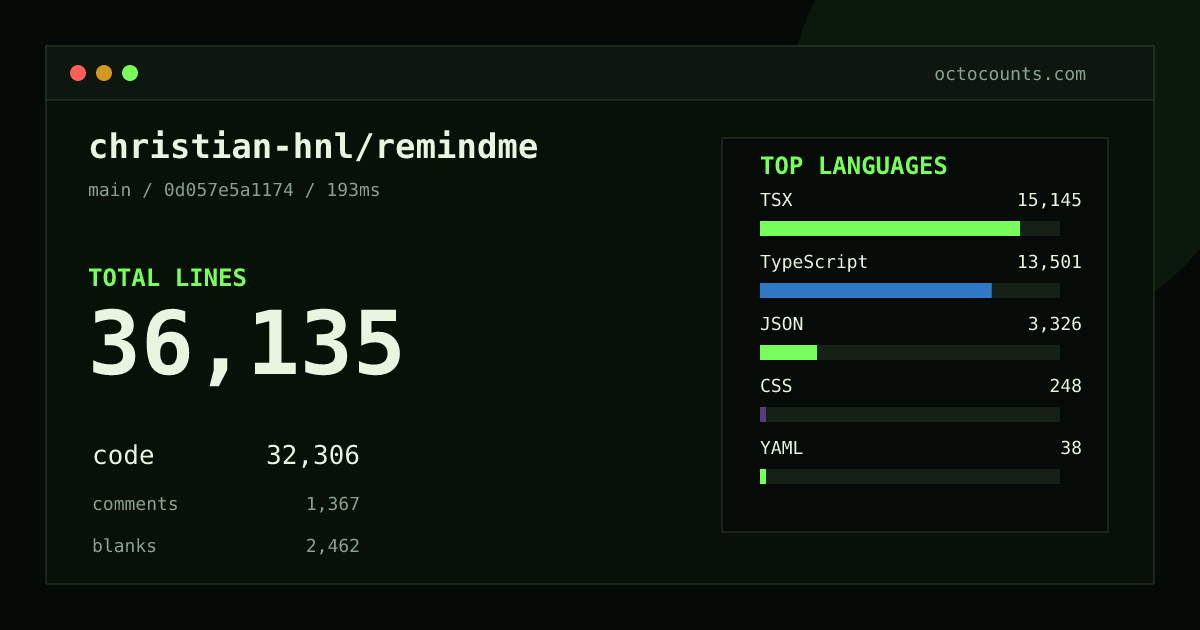Click the 'code' row label

click(x=123, y=456)
